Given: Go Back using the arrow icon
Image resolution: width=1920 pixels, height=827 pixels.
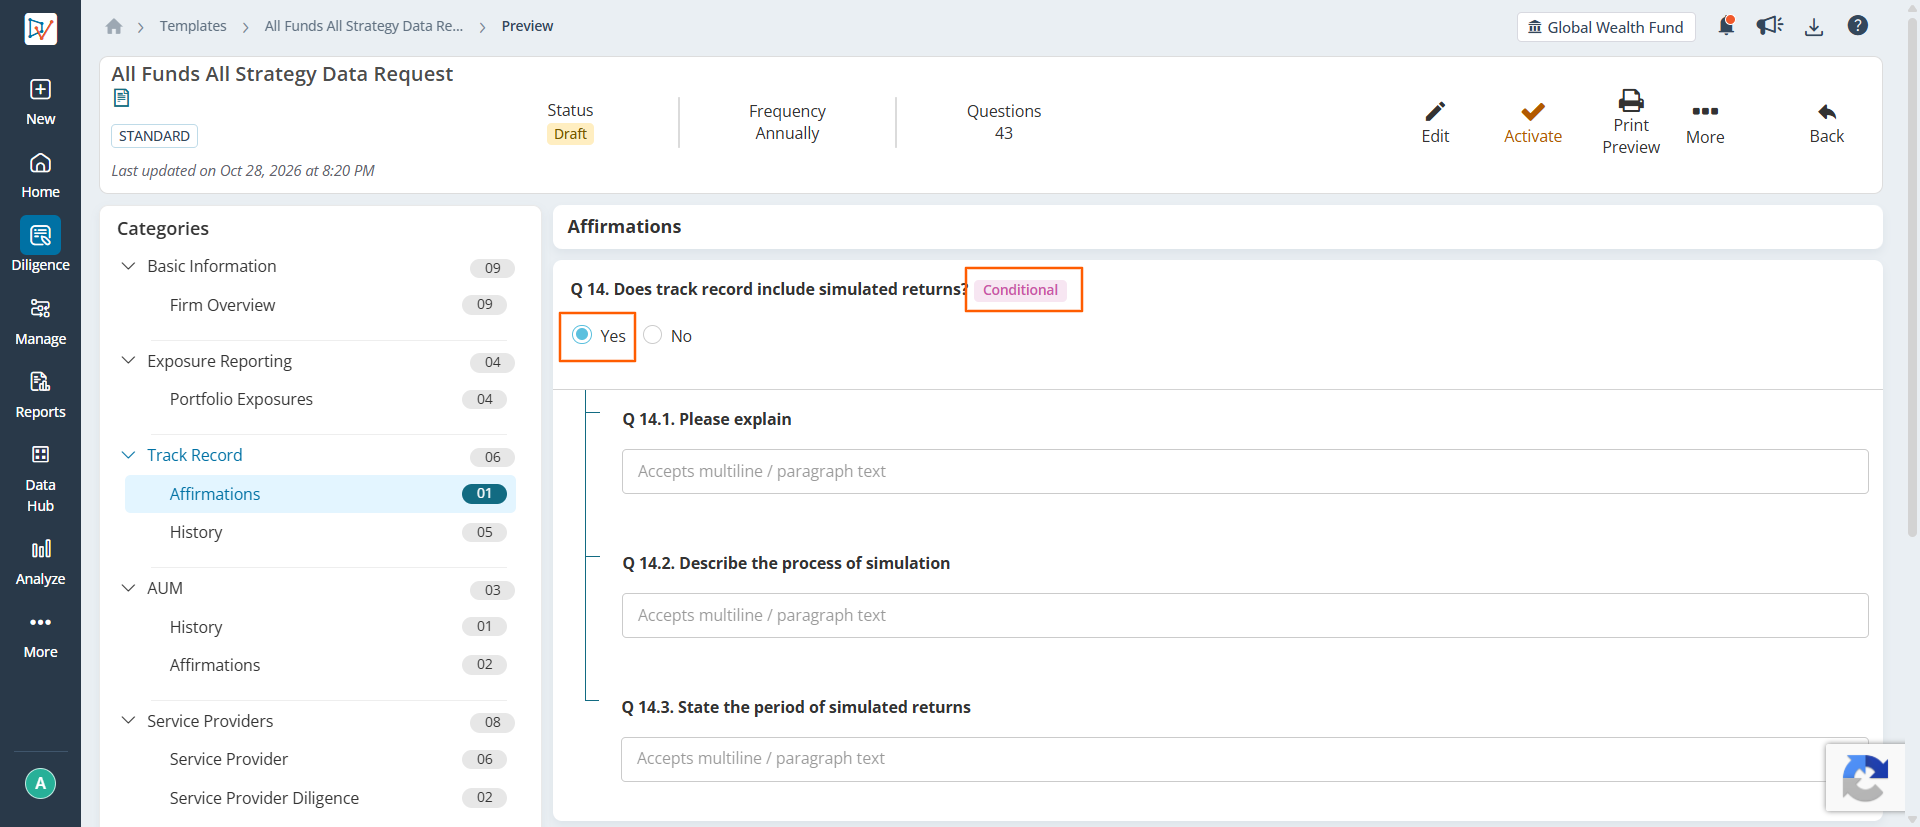Looking at the screenshot, I should [1827, 123].
